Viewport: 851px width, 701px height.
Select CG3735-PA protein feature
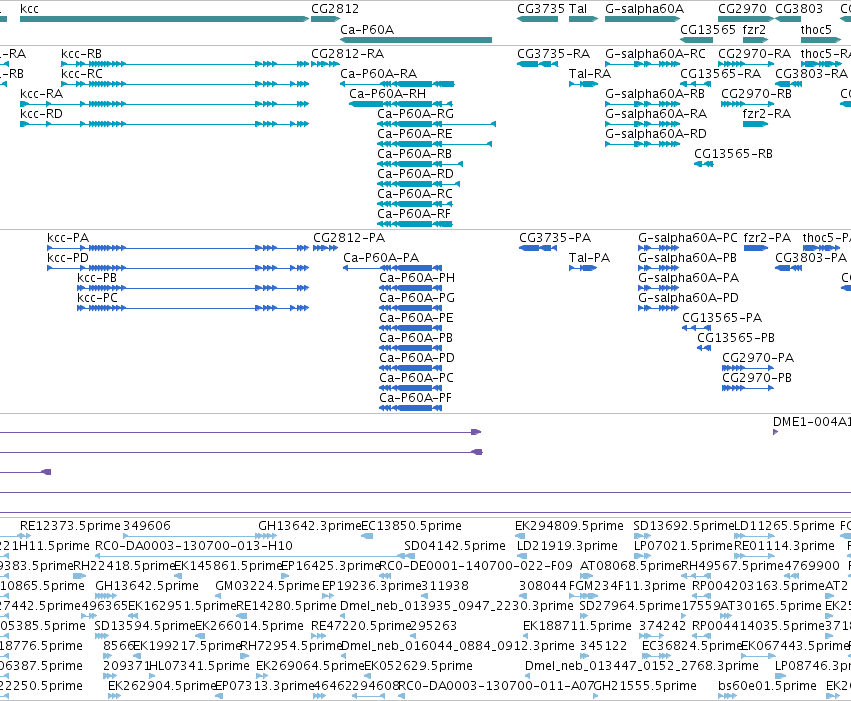coord(538,248)
